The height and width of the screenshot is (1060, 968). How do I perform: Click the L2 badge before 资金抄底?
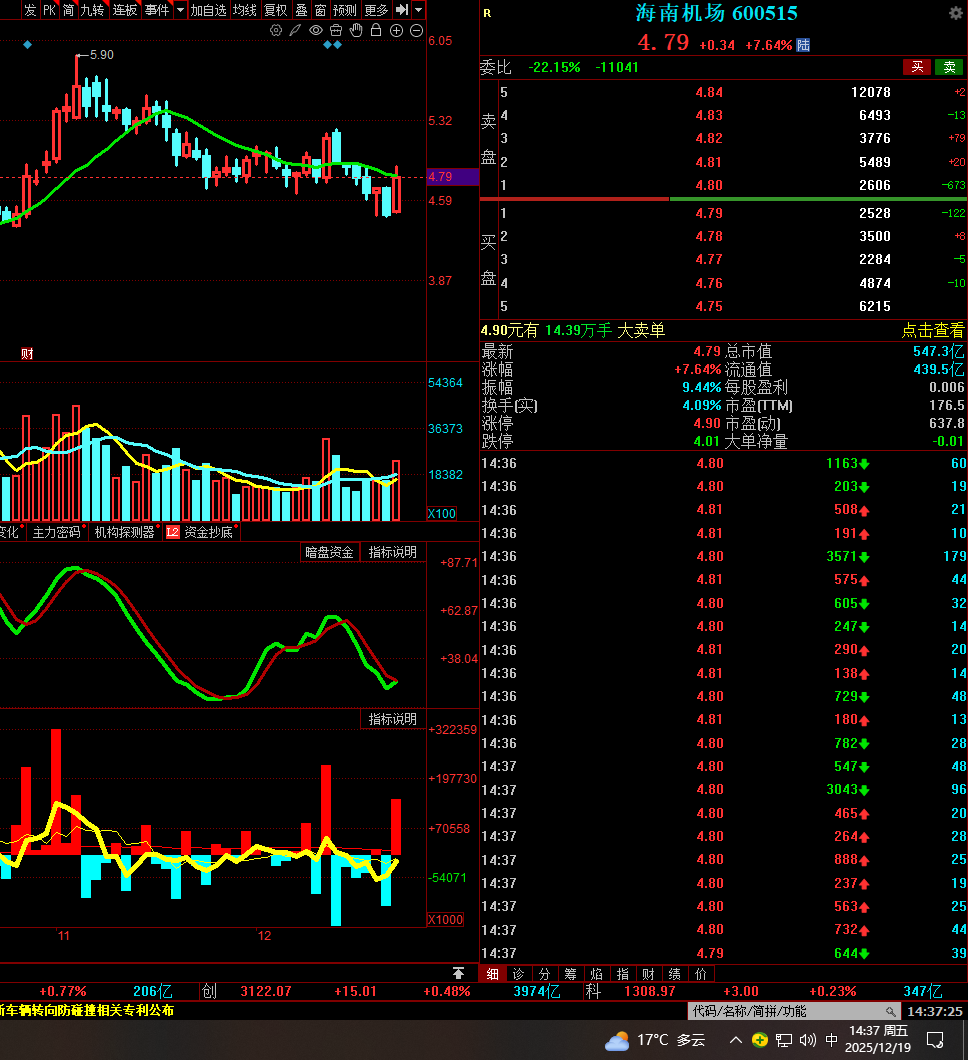(172, 533)
